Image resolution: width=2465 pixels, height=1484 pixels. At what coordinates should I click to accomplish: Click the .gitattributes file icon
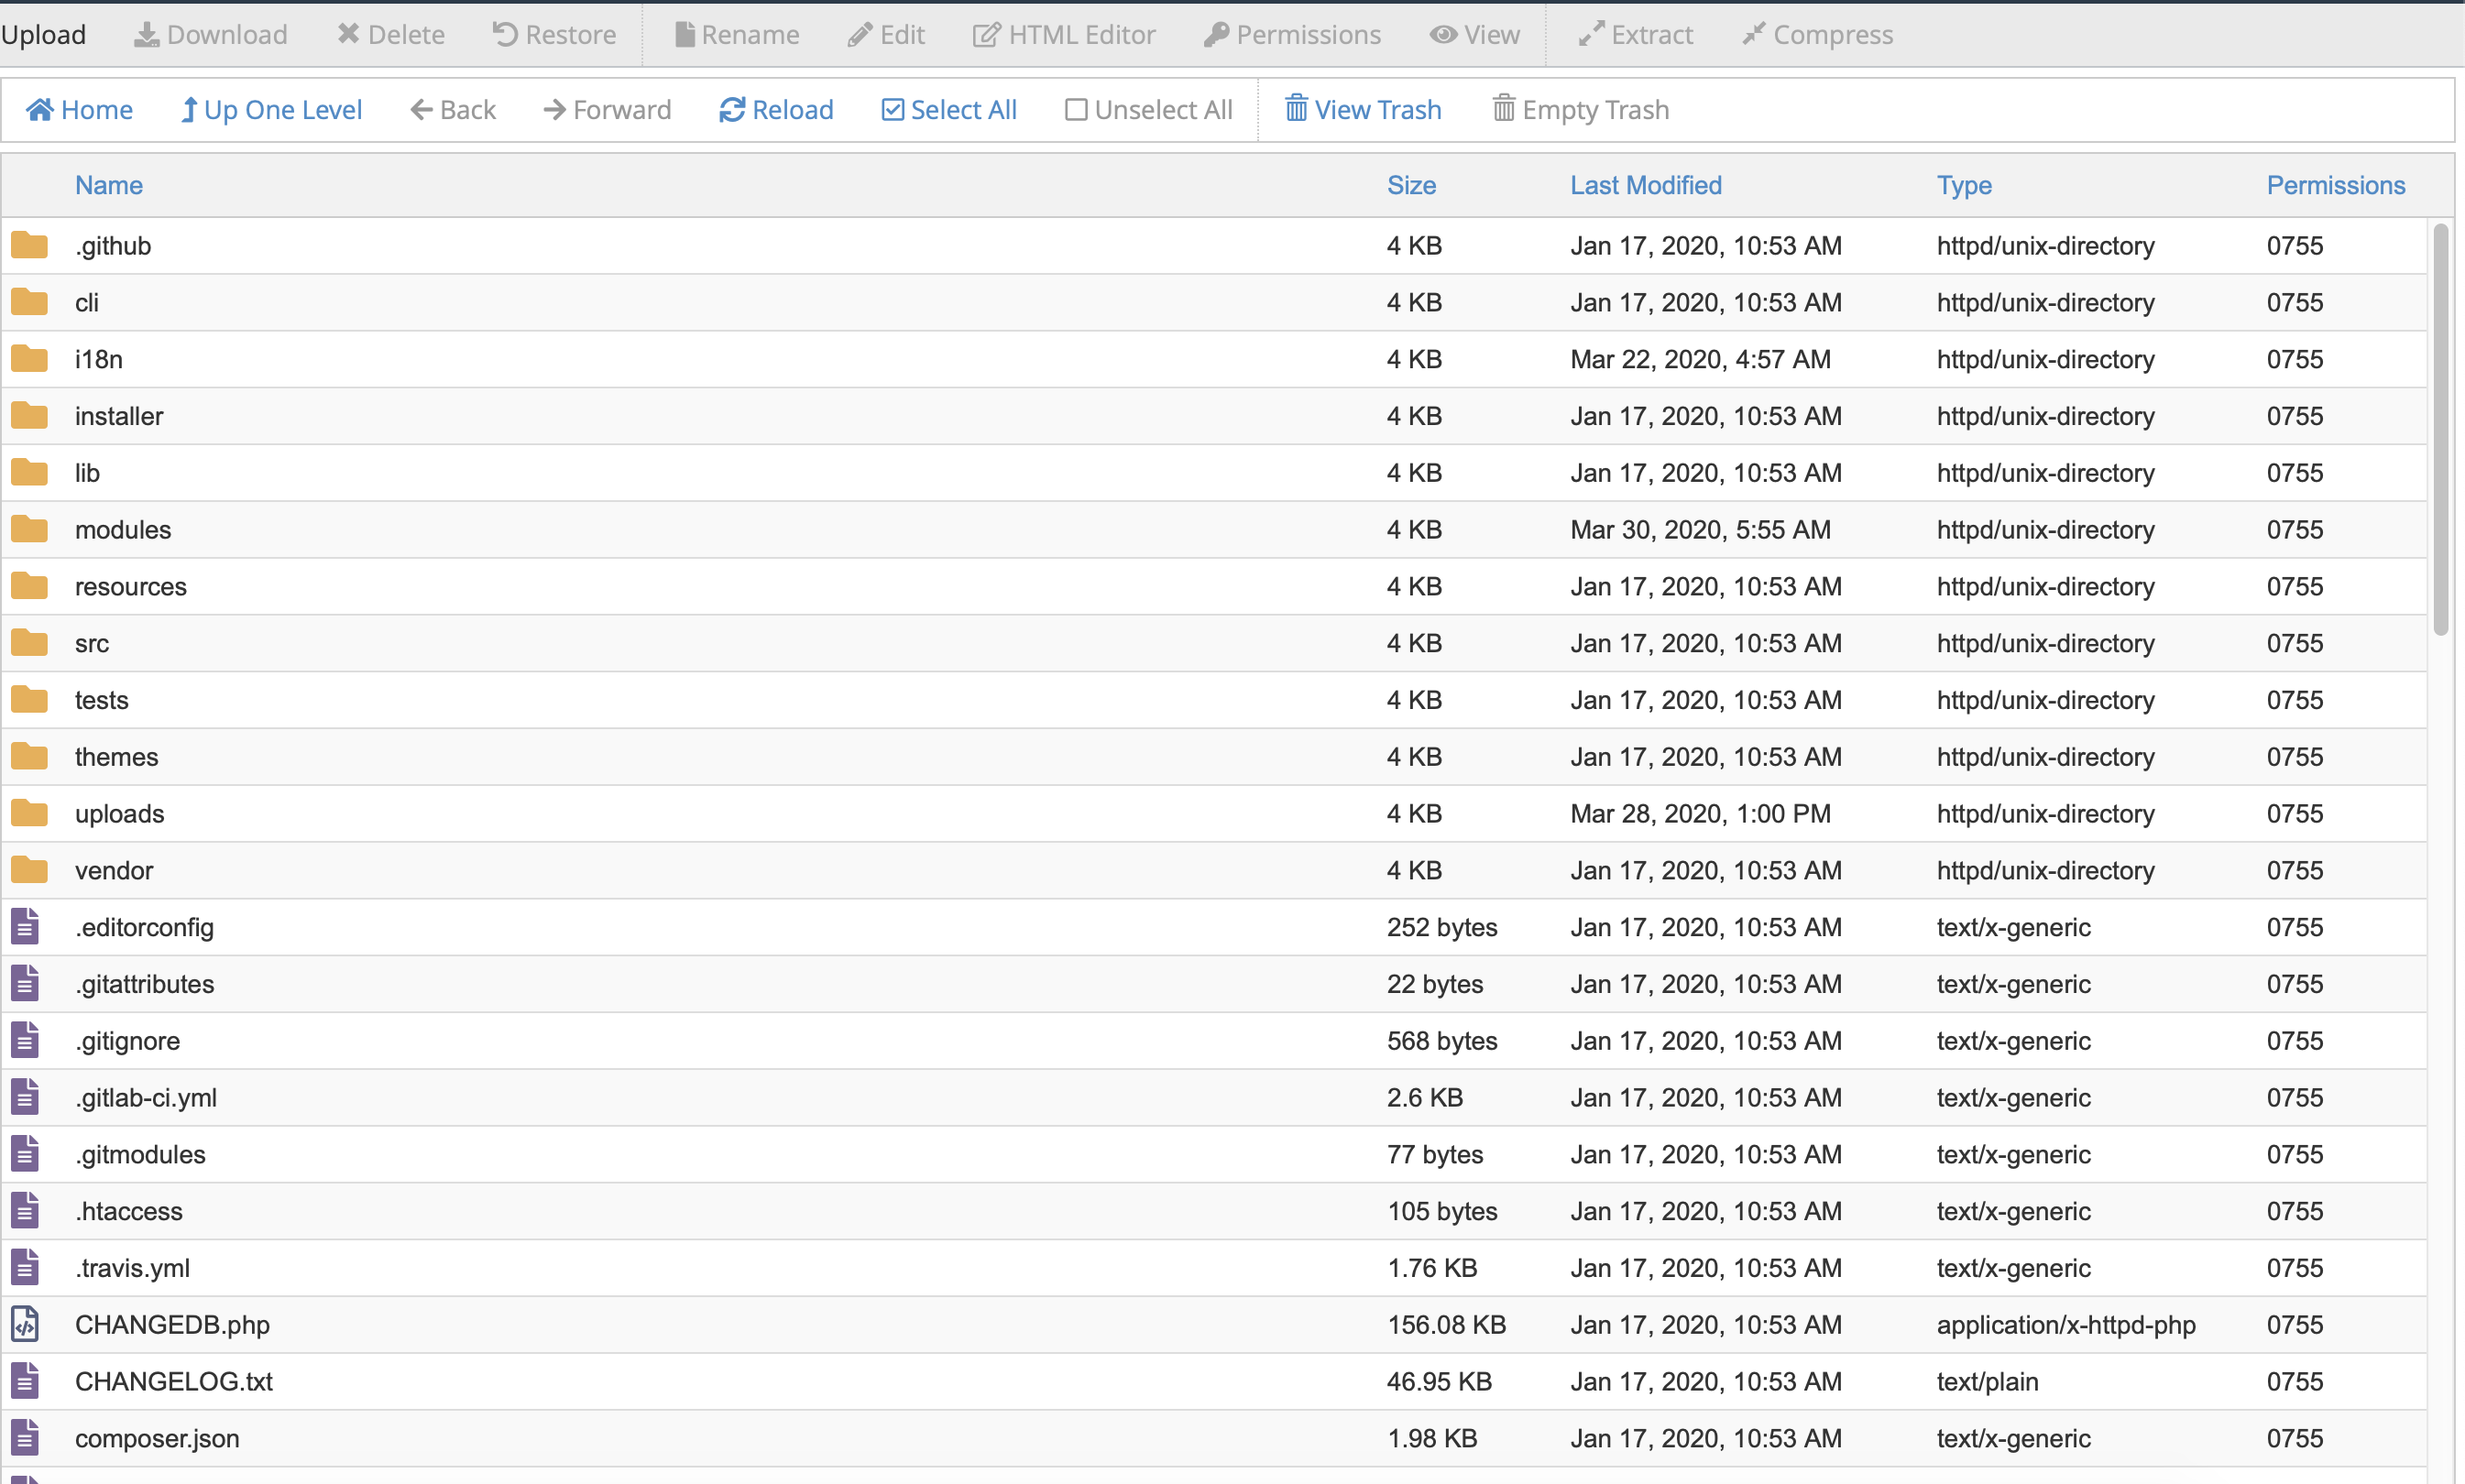tap(25, 984)
